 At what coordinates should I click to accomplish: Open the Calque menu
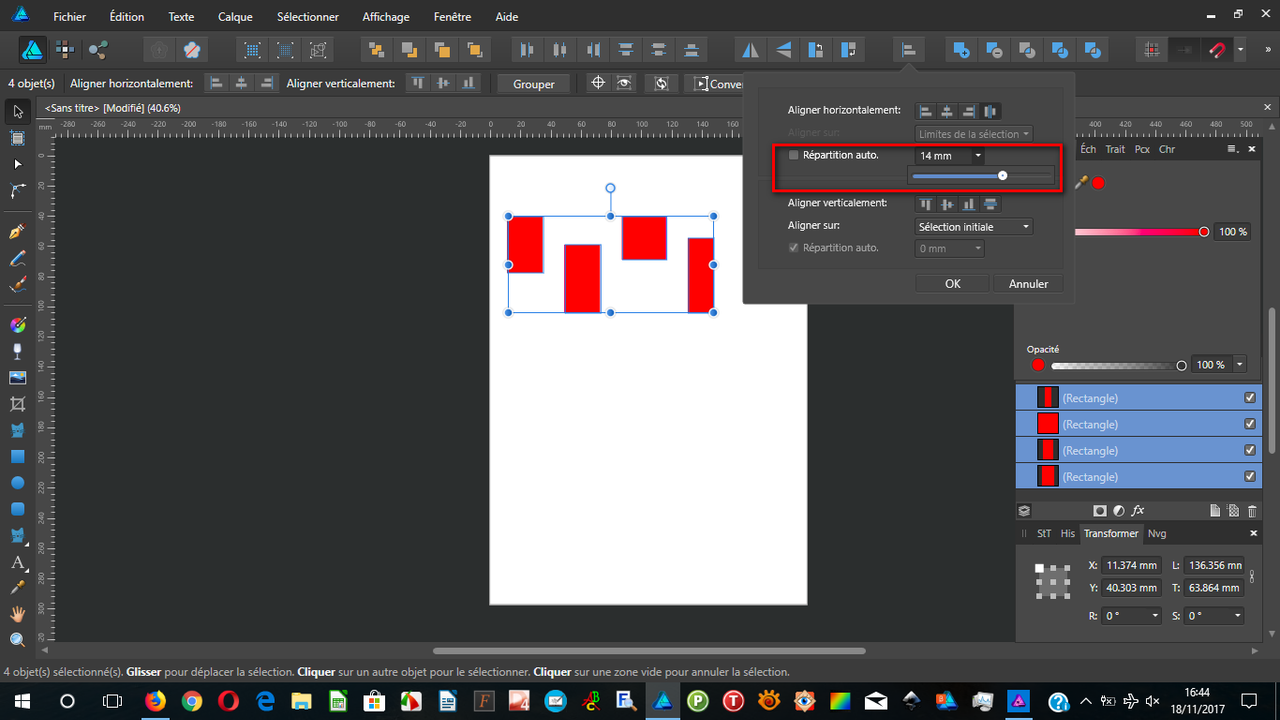(x=235, y=17)
